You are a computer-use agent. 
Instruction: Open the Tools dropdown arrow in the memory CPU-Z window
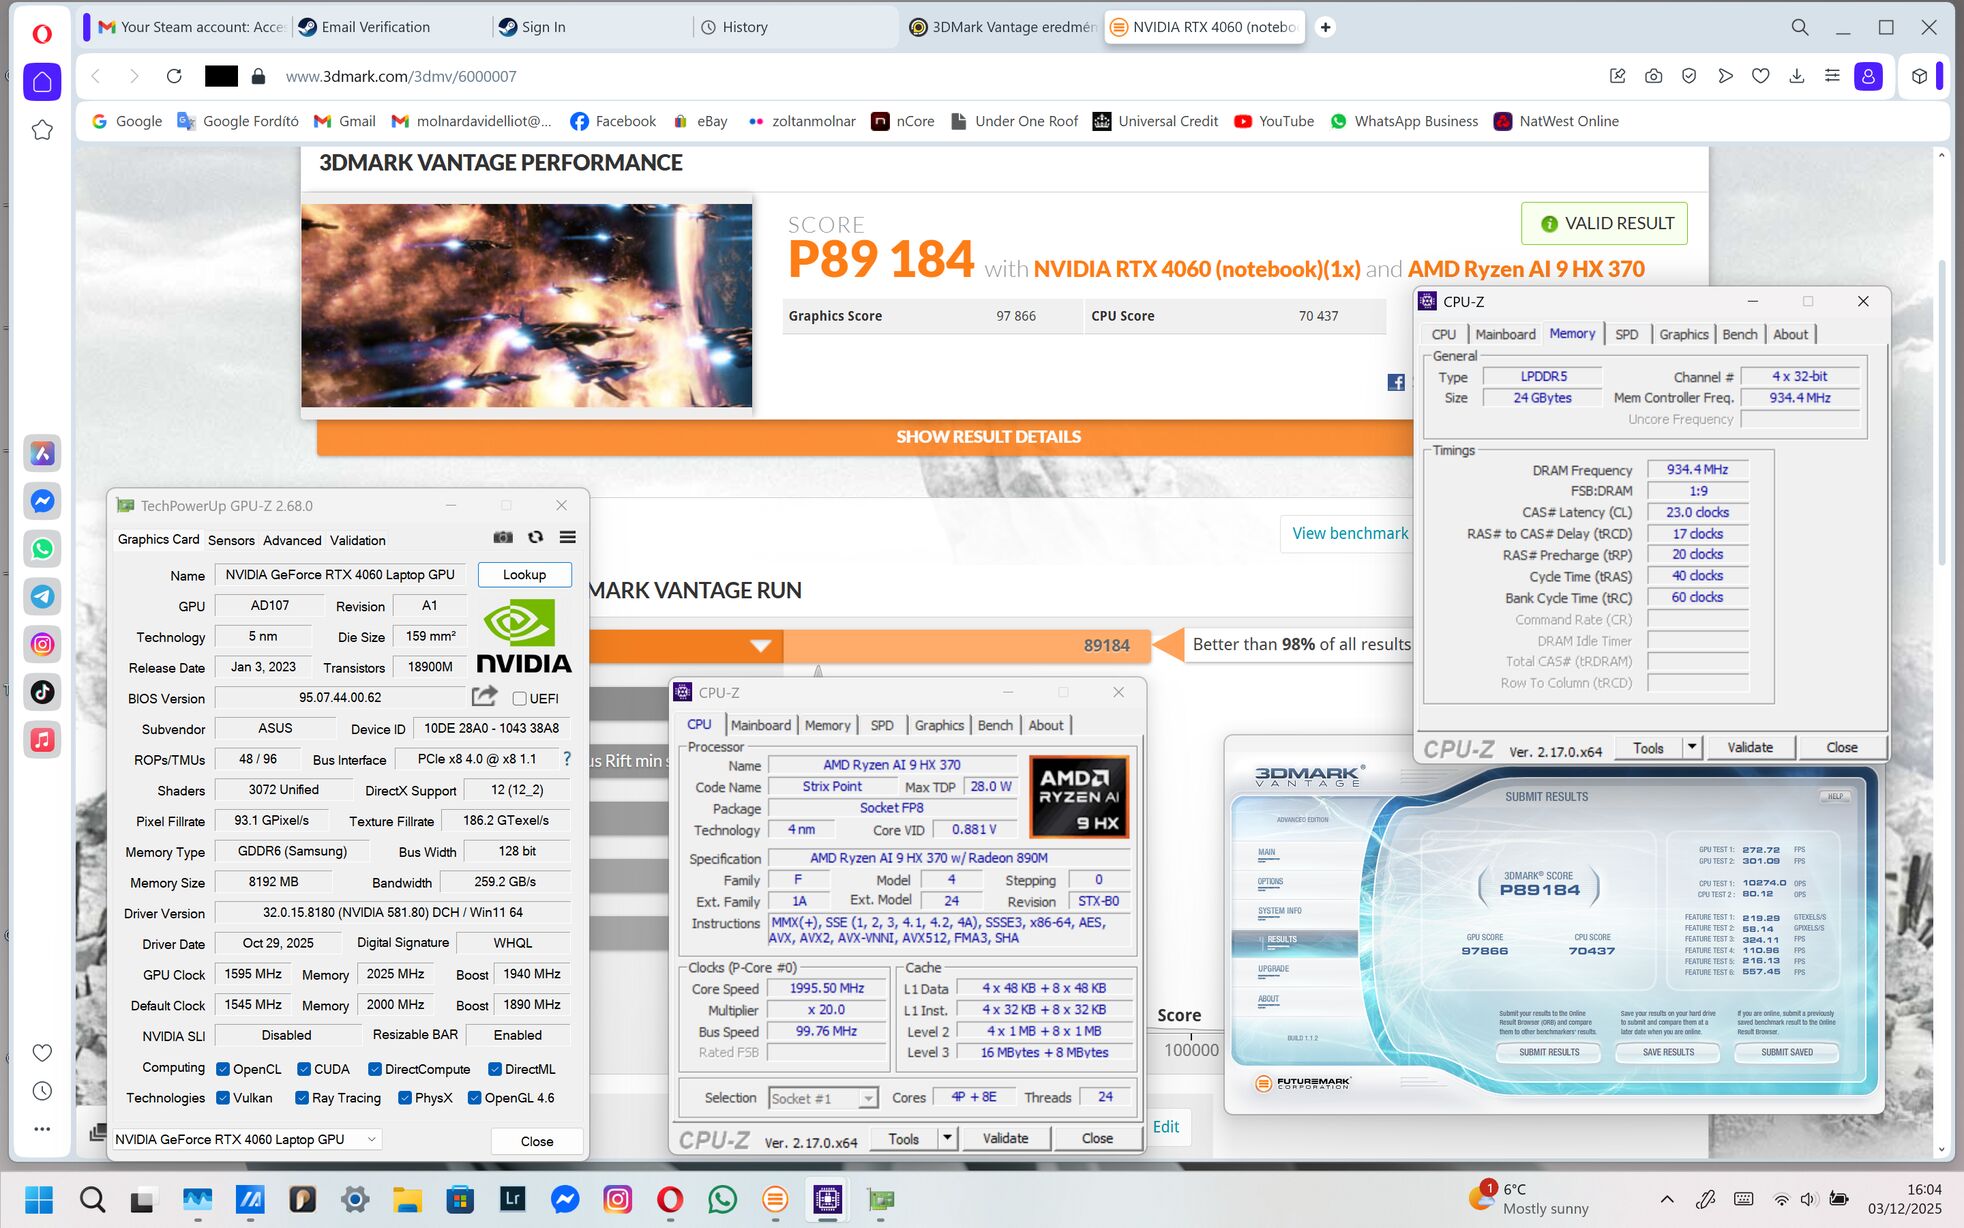pos(1692,747)
